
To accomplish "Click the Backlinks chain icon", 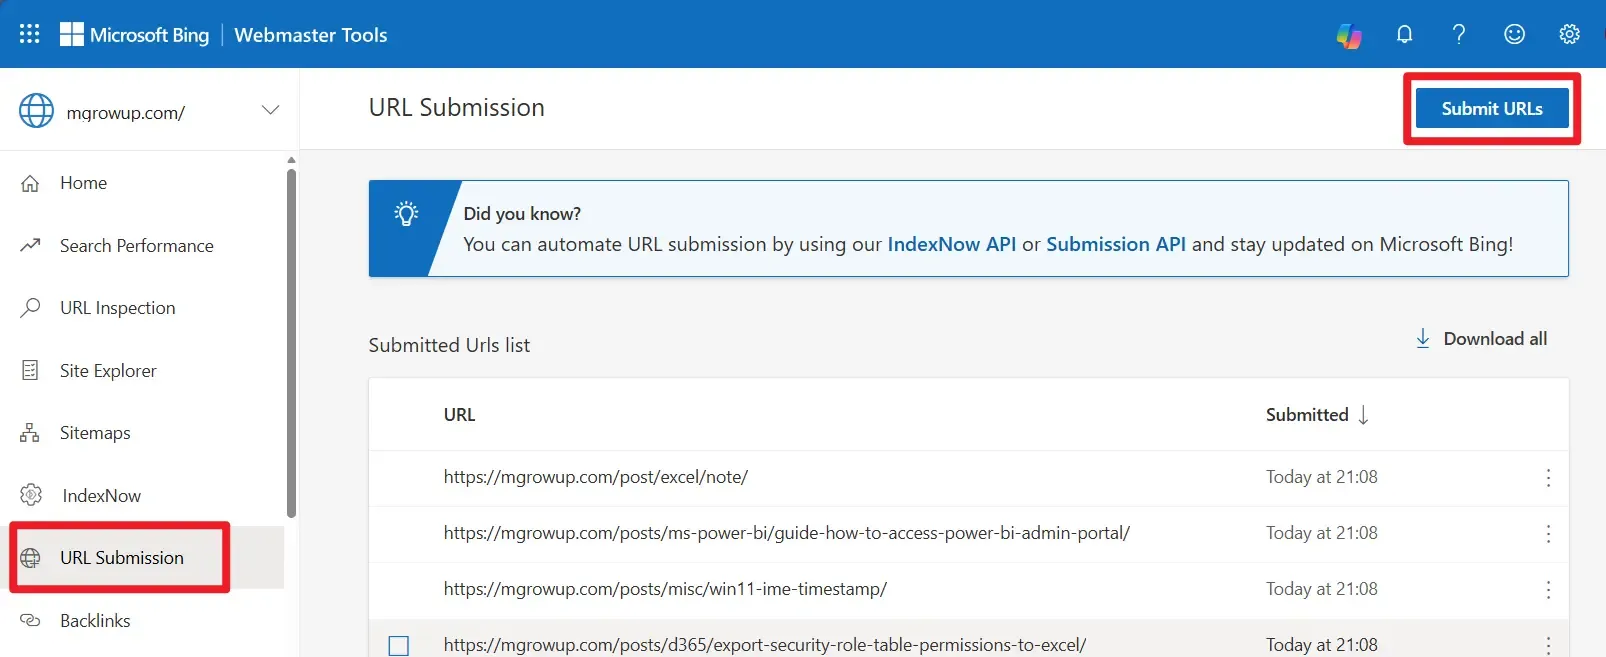I will coord(30,620).
